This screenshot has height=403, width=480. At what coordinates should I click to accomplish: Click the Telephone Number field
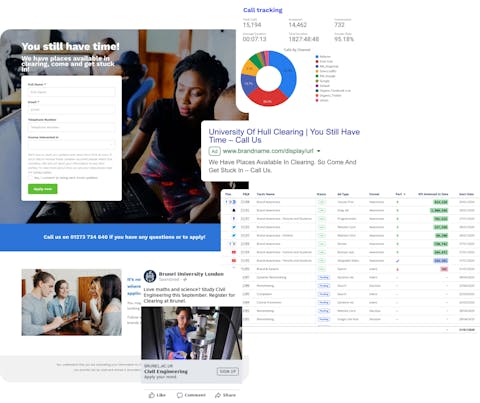pos(71,127)
